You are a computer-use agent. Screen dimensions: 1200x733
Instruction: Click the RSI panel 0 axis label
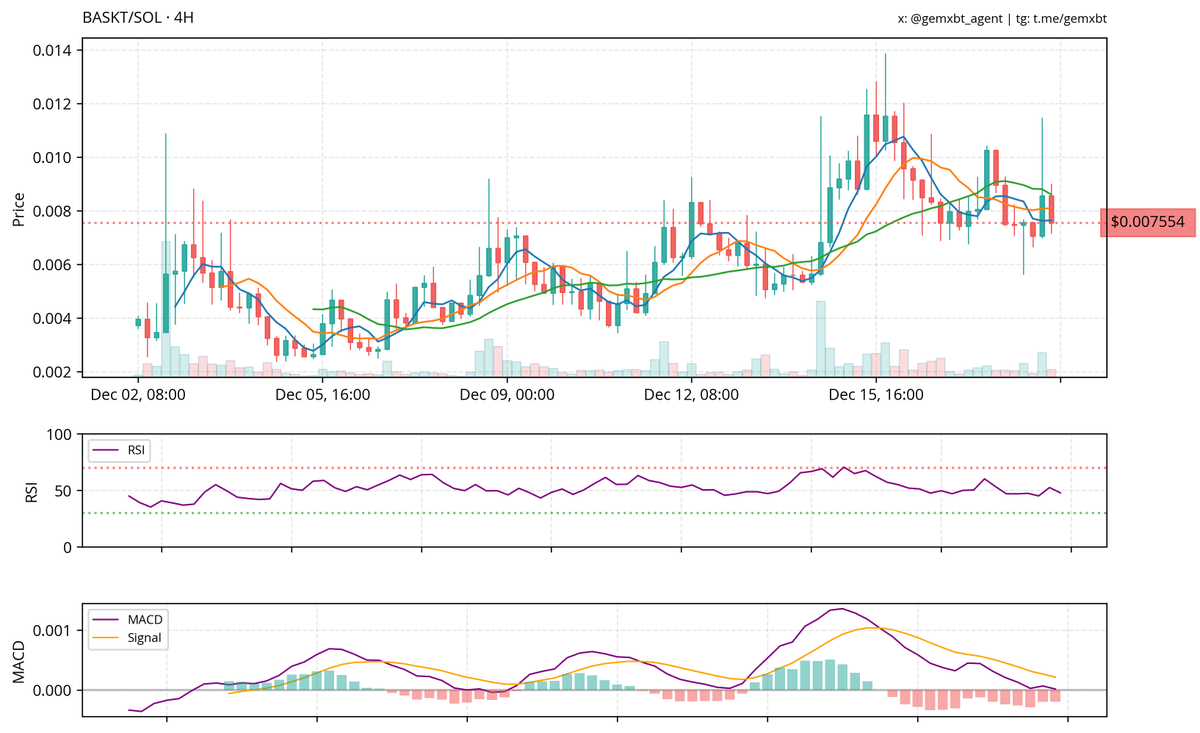click(69, 547)
